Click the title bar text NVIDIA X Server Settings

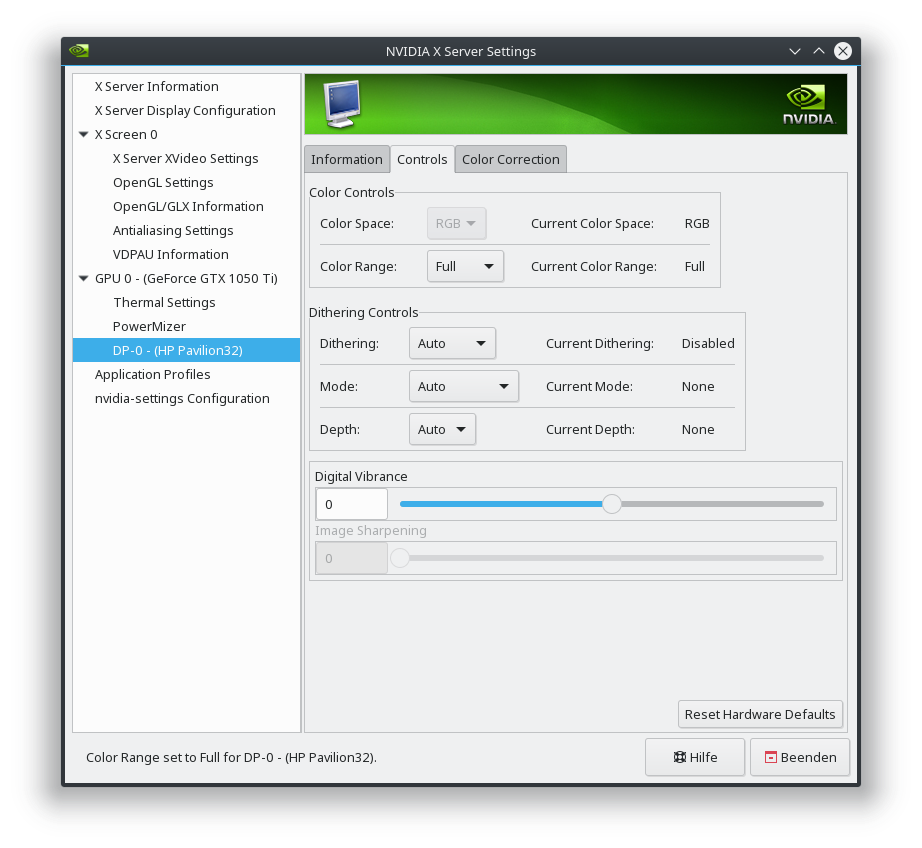coord(461,51)
